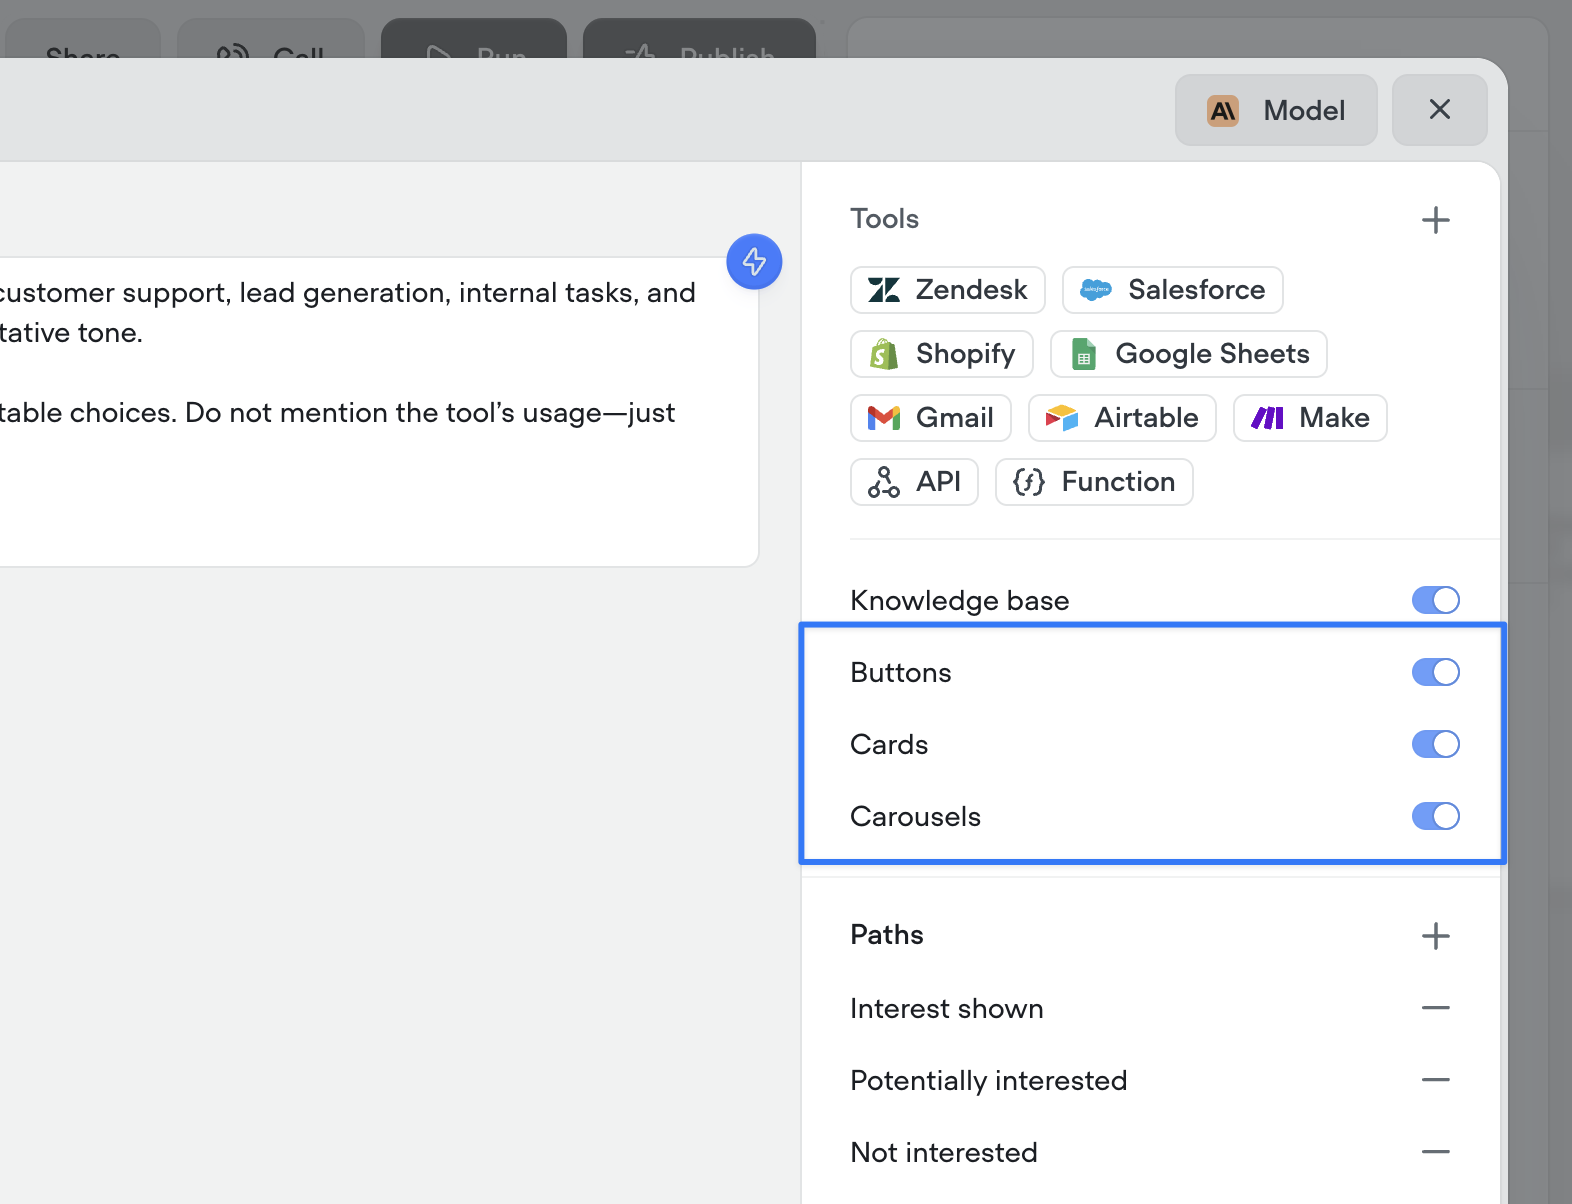This screenshot has width=1572, height=1204.
Task: Add a new tool with plus icon
Action: 1436,220
